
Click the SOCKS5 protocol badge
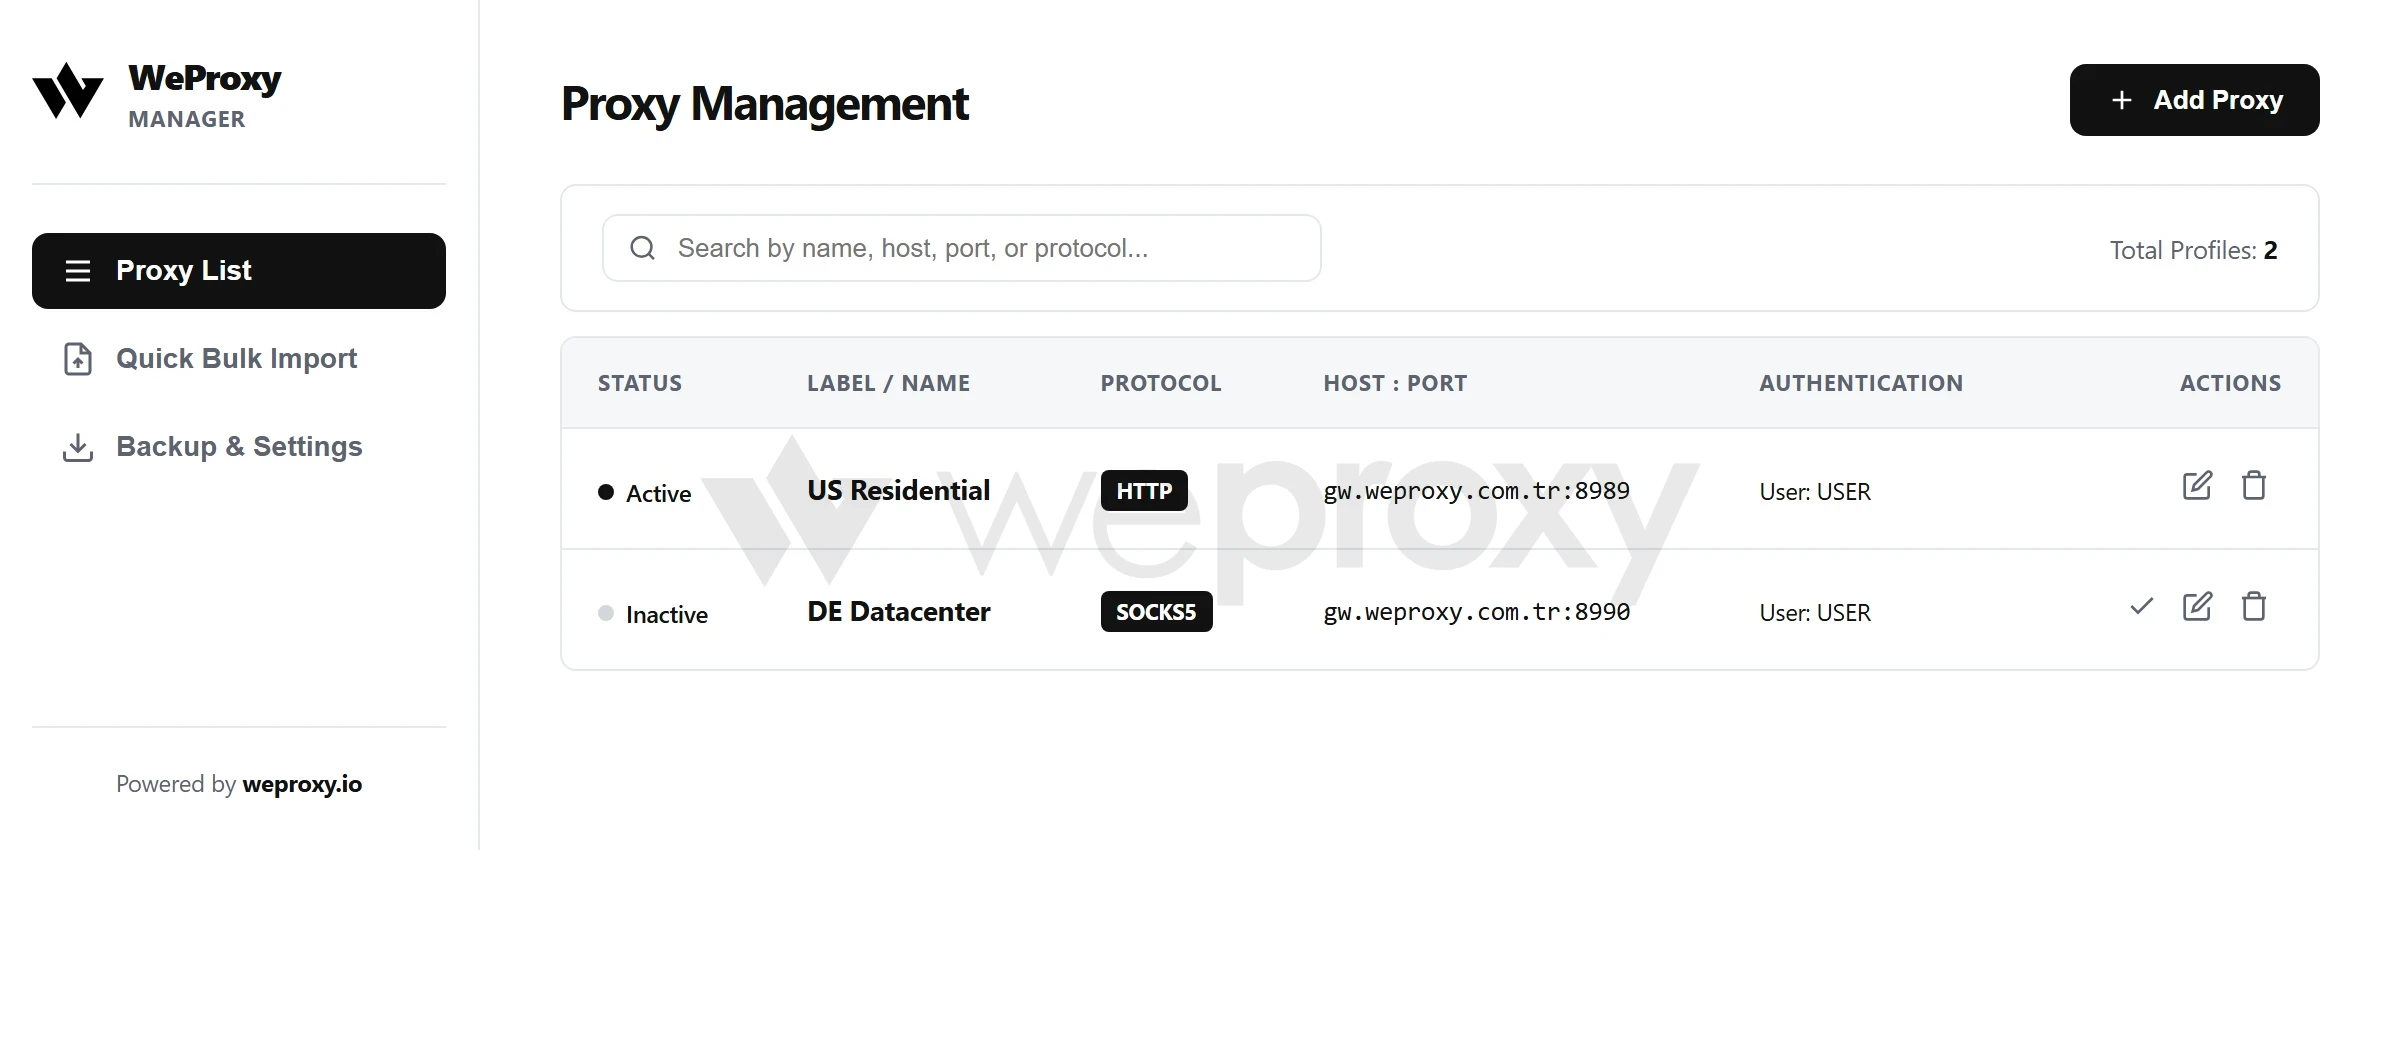click(1156, 612)
